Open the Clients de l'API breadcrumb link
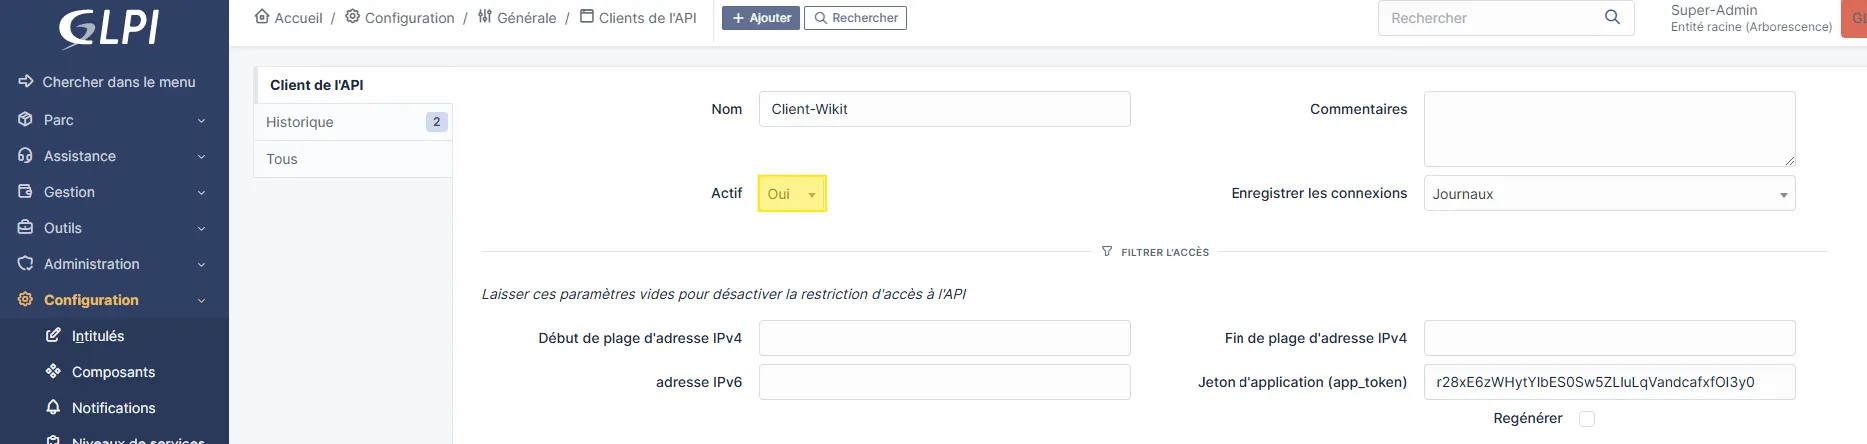The height and width of the screenshot is (444, 1867). [x=647, y=18]
